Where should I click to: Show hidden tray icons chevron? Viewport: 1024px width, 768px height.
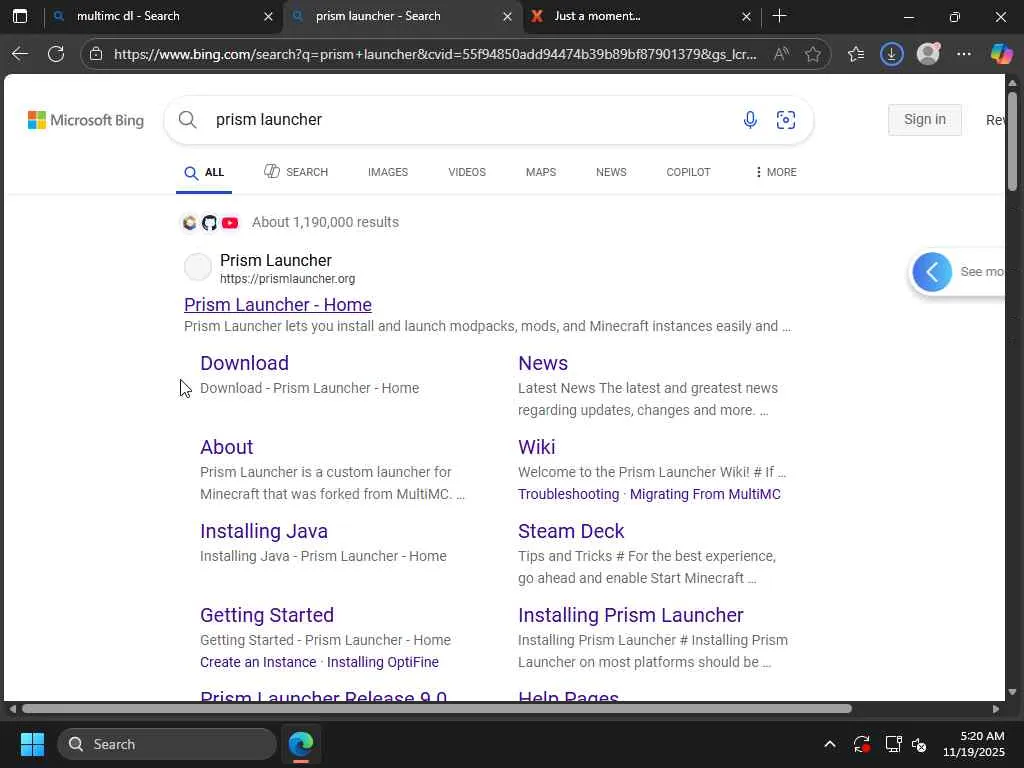click(829, 744)
